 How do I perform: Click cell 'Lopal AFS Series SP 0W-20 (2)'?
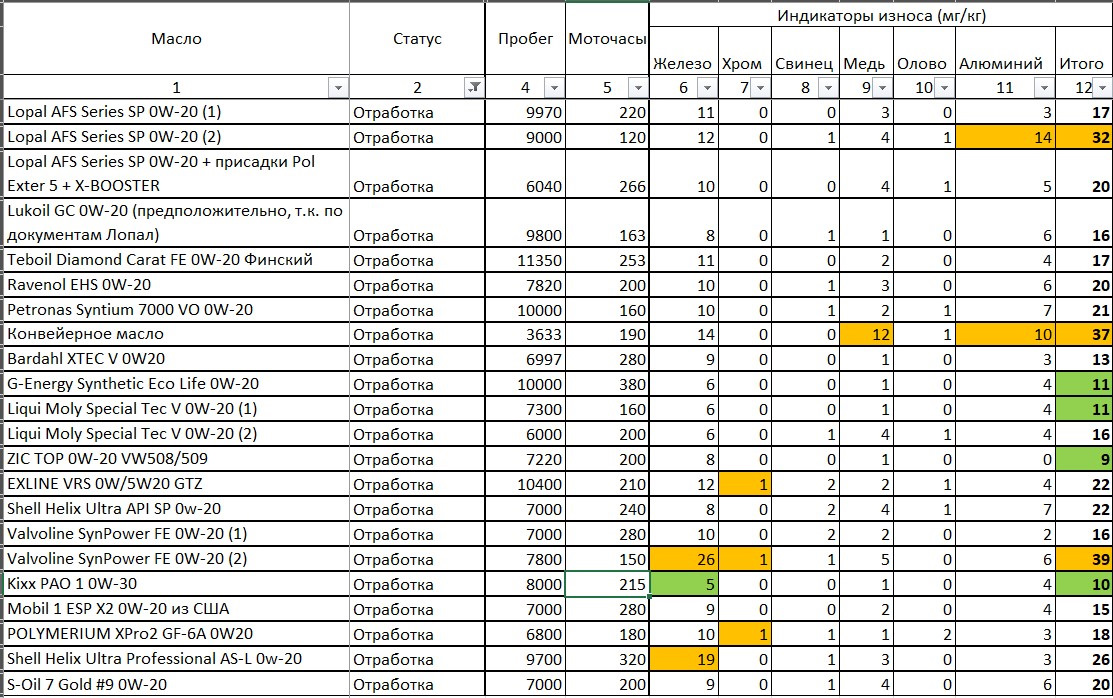pos(176,136)
